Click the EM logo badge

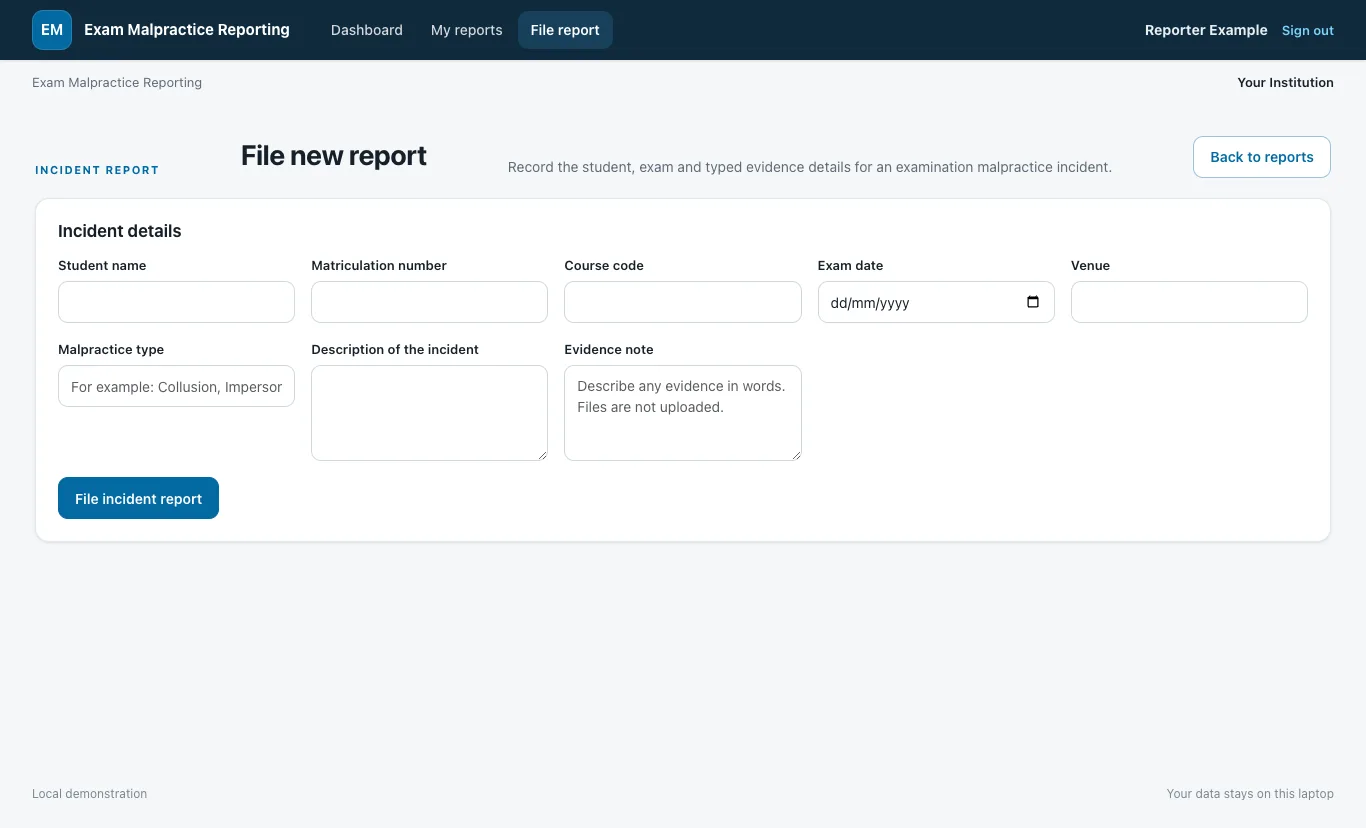[52, 30]
